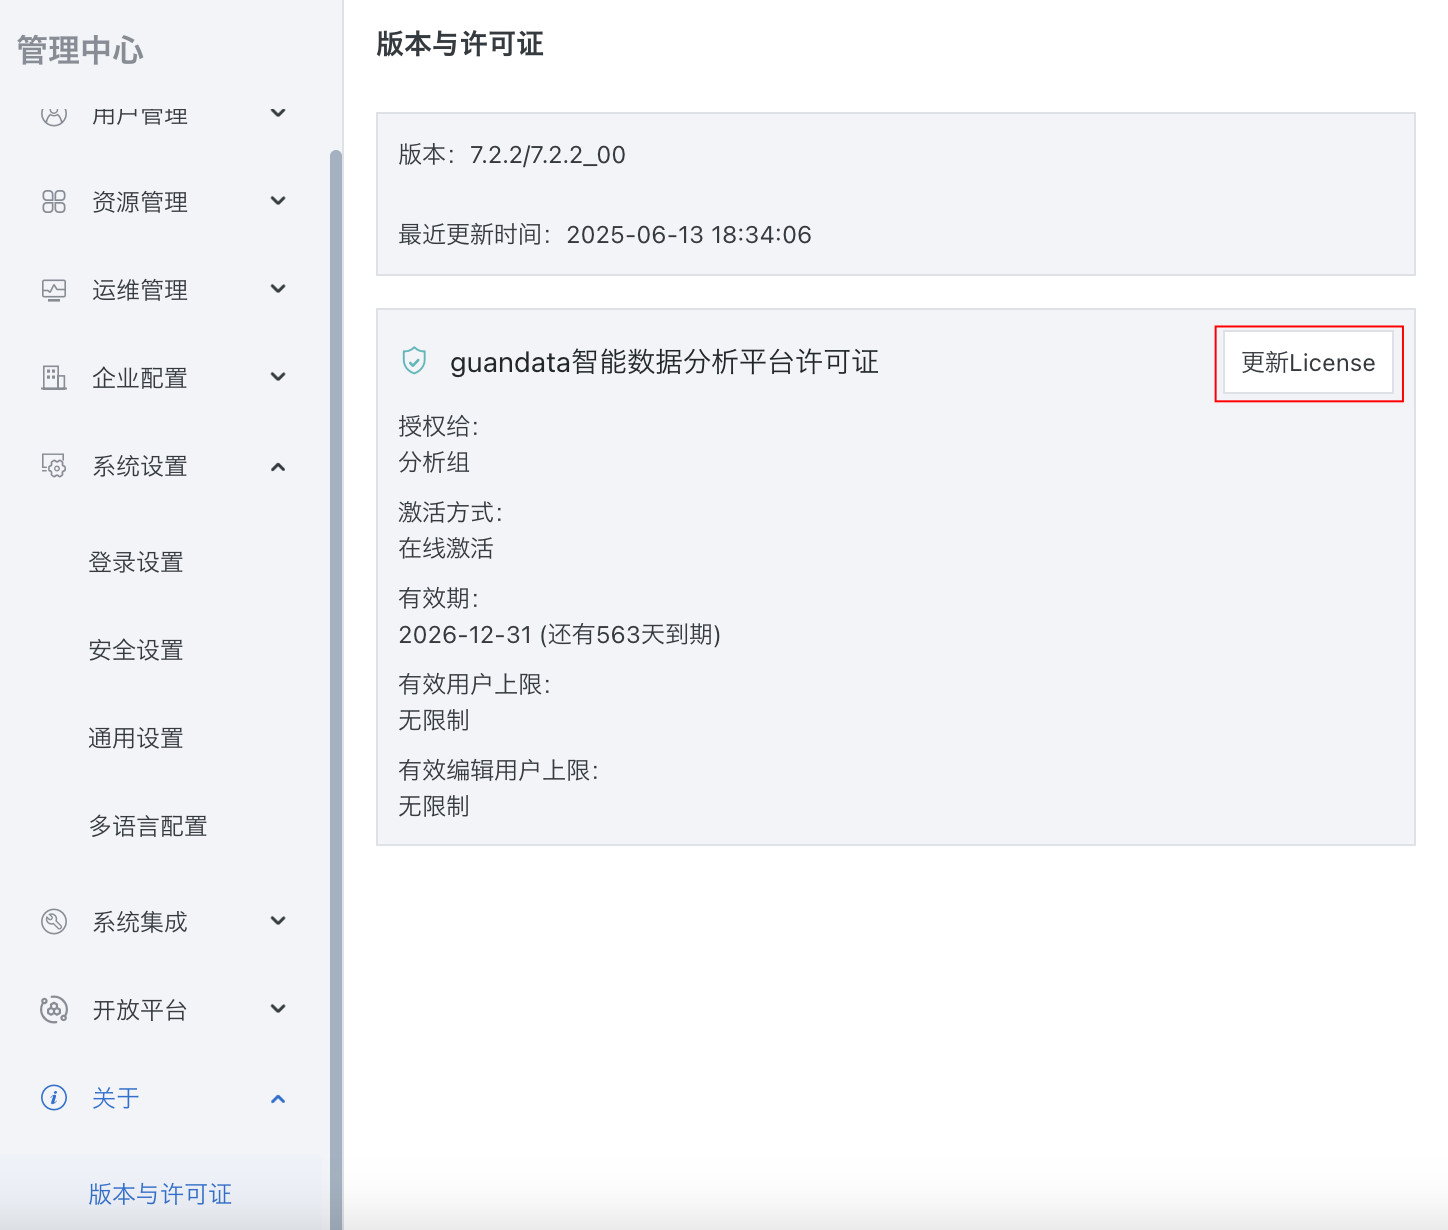Click the System Integration (系统集成) wrench icon
The height and width of the screenshot is (1230, 1448).
coord(54,922)
